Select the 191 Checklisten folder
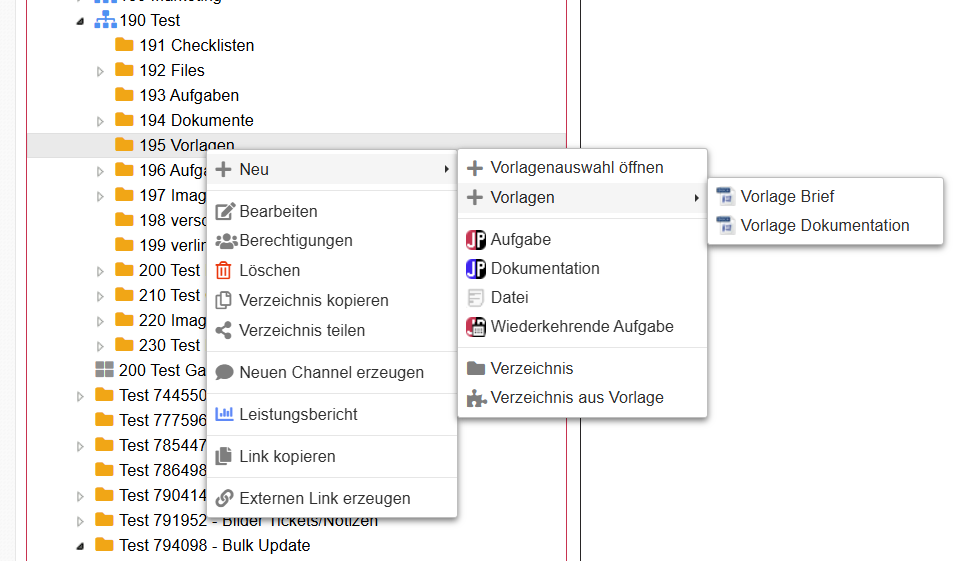The height and width of the screenshot is (561, 977). click(x=196, y=45)
